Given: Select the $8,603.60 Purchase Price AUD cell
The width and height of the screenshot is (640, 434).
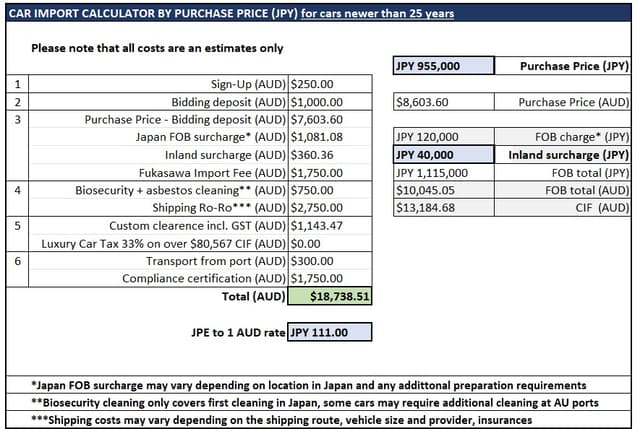Looking at the screenshot, I should [x=444, y=102].
